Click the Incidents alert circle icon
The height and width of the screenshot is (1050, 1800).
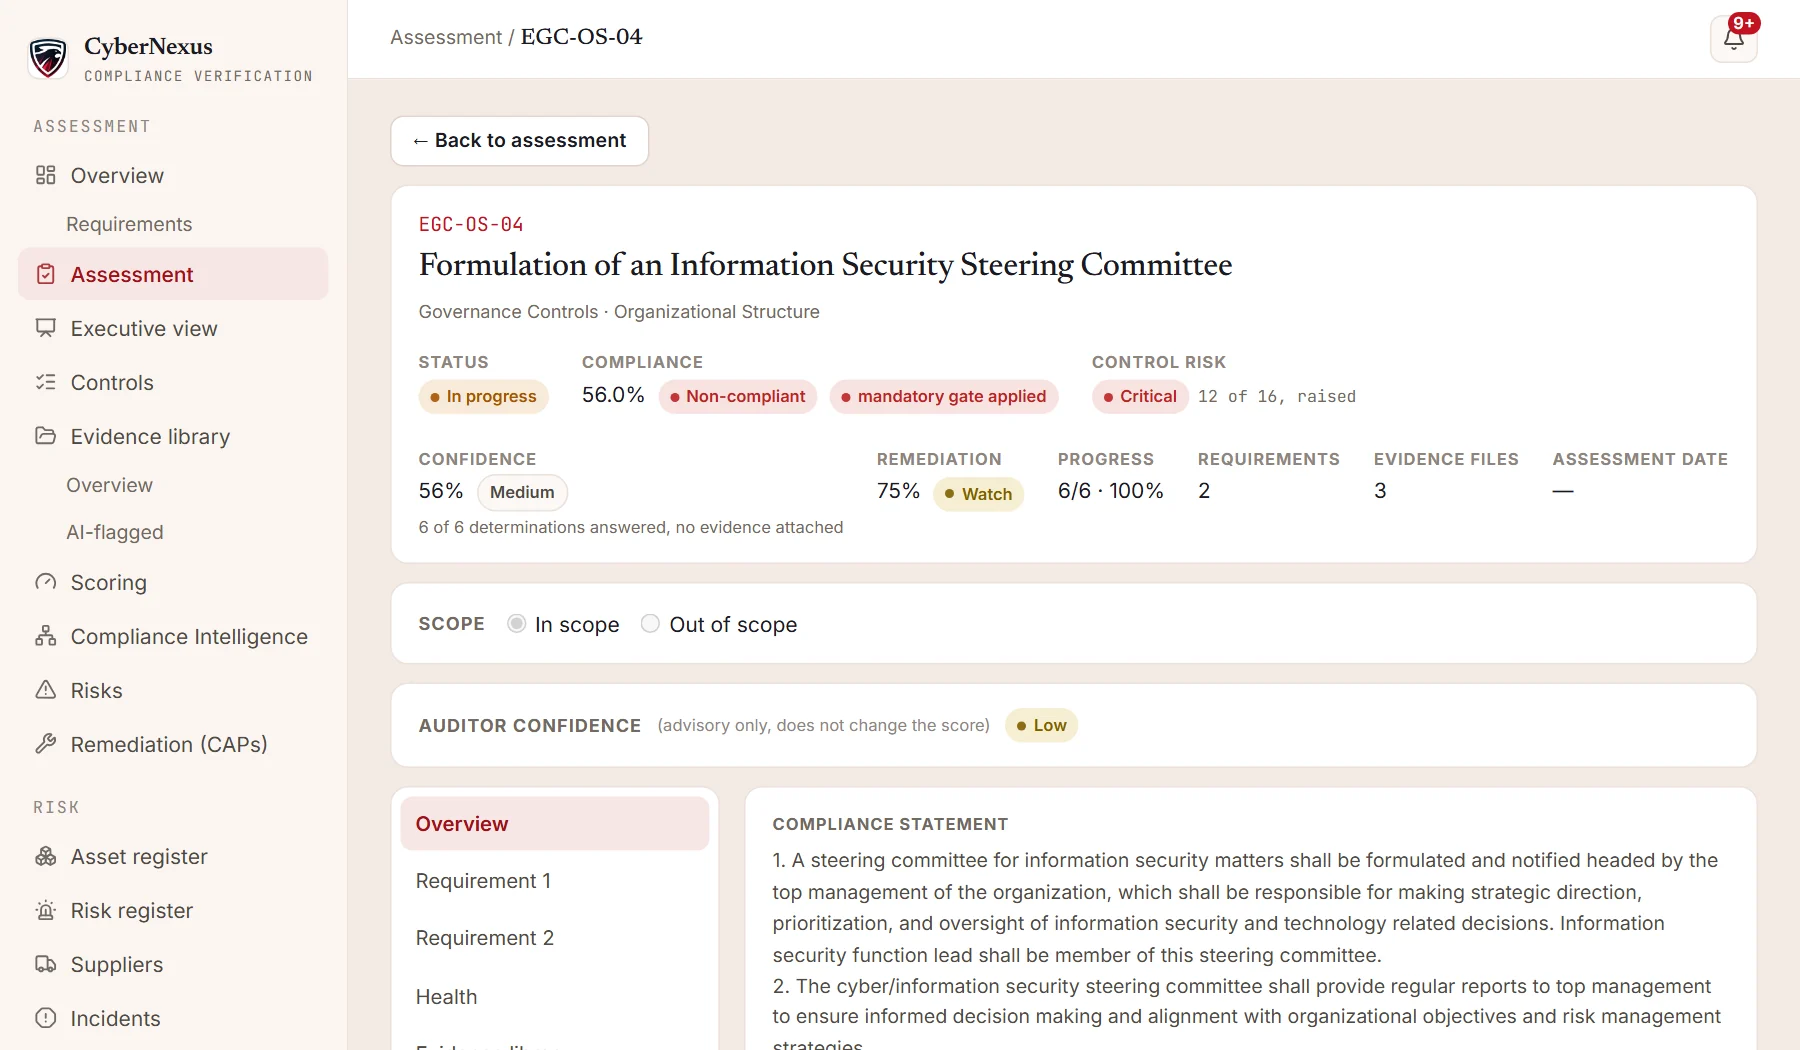point(46,1018)
